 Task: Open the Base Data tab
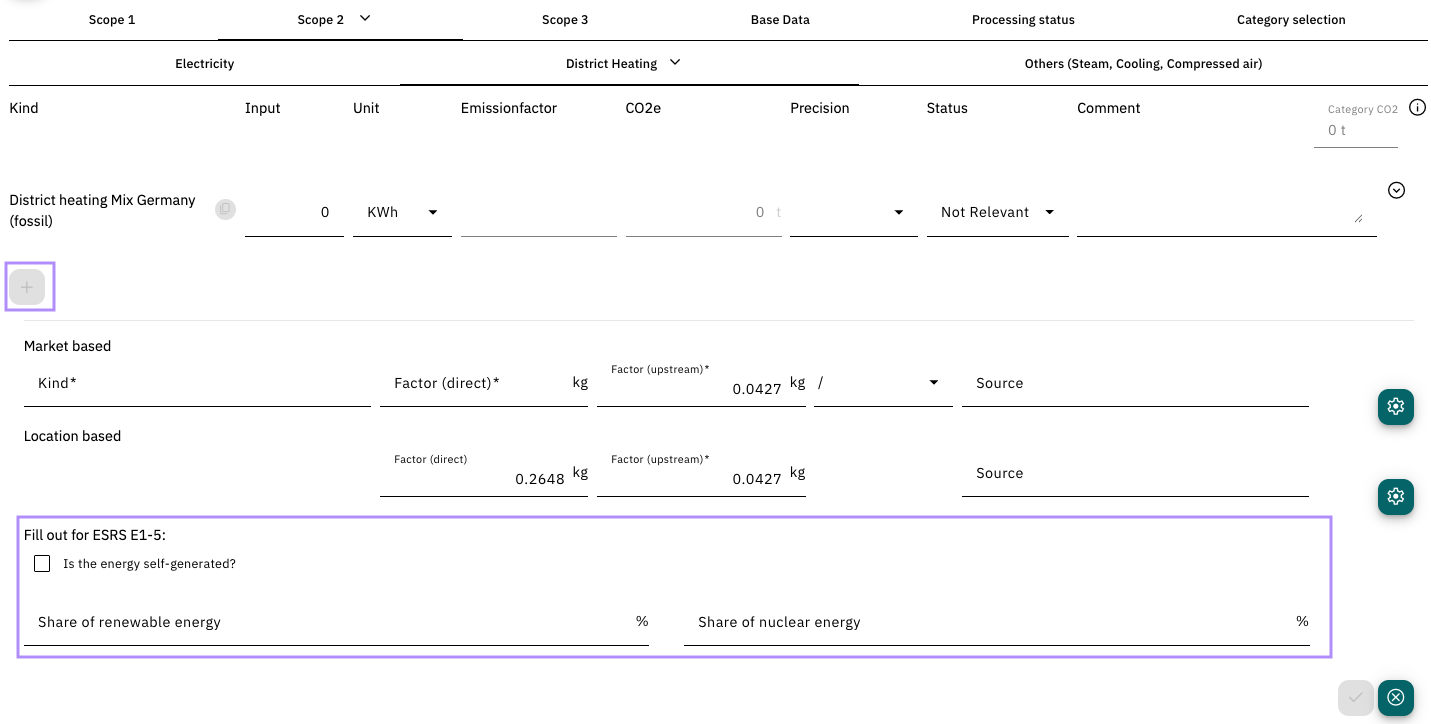(x=780, y=19)
